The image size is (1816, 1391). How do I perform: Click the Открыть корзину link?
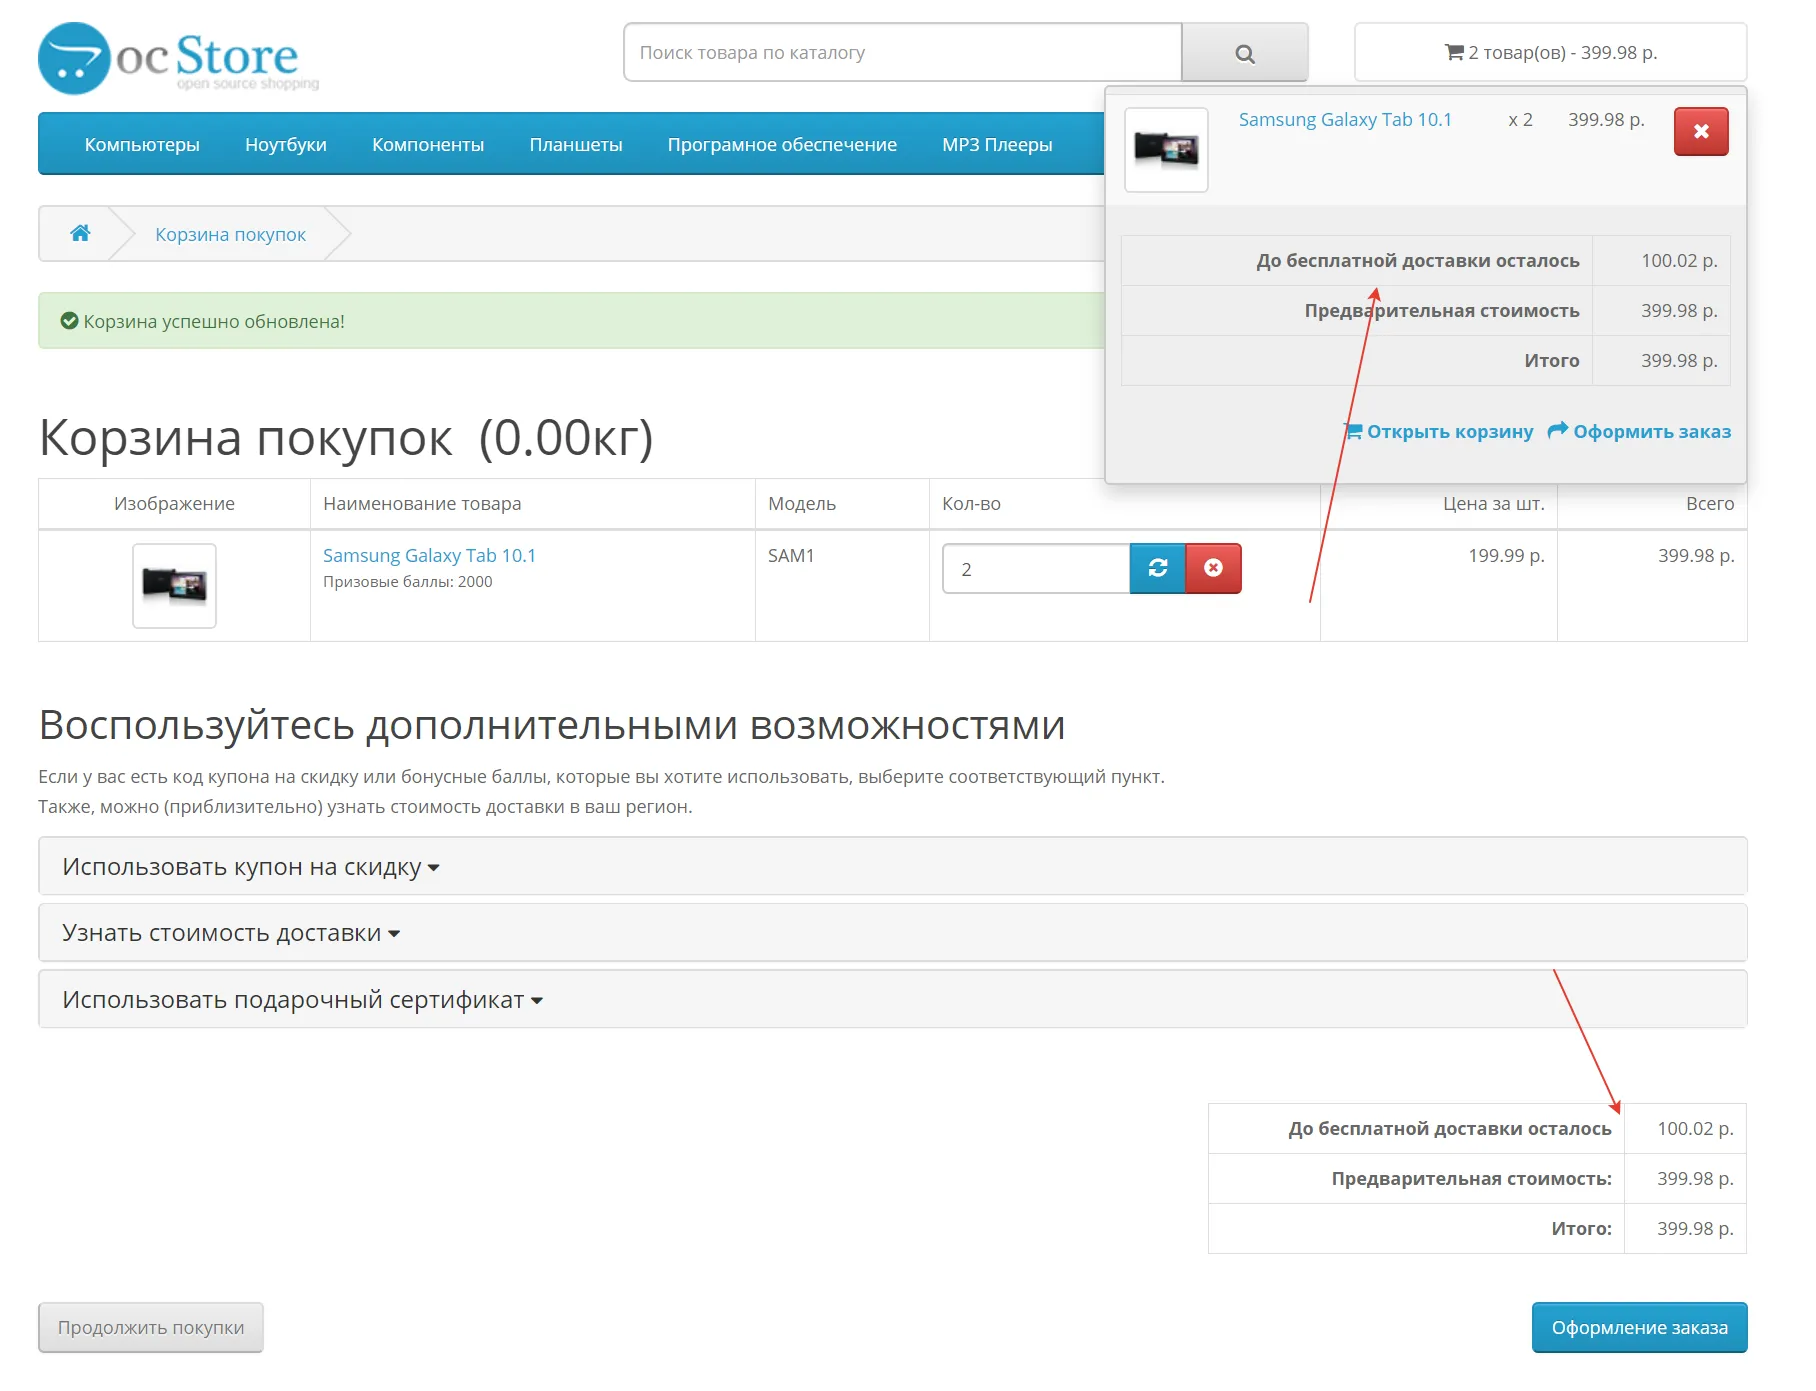tap(1439, 431)
